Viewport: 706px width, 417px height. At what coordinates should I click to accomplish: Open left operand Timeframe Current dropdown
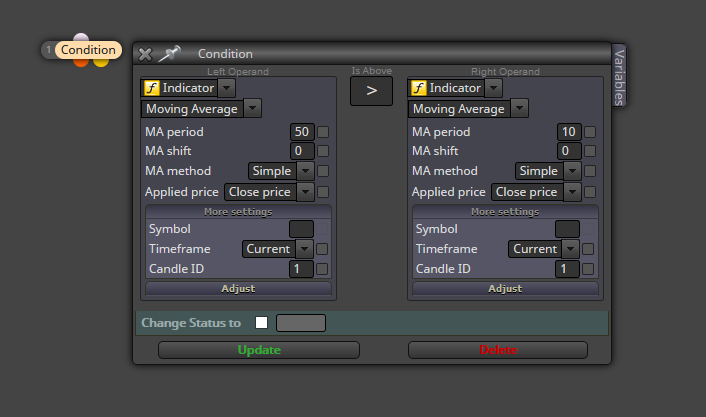(277, 249)
